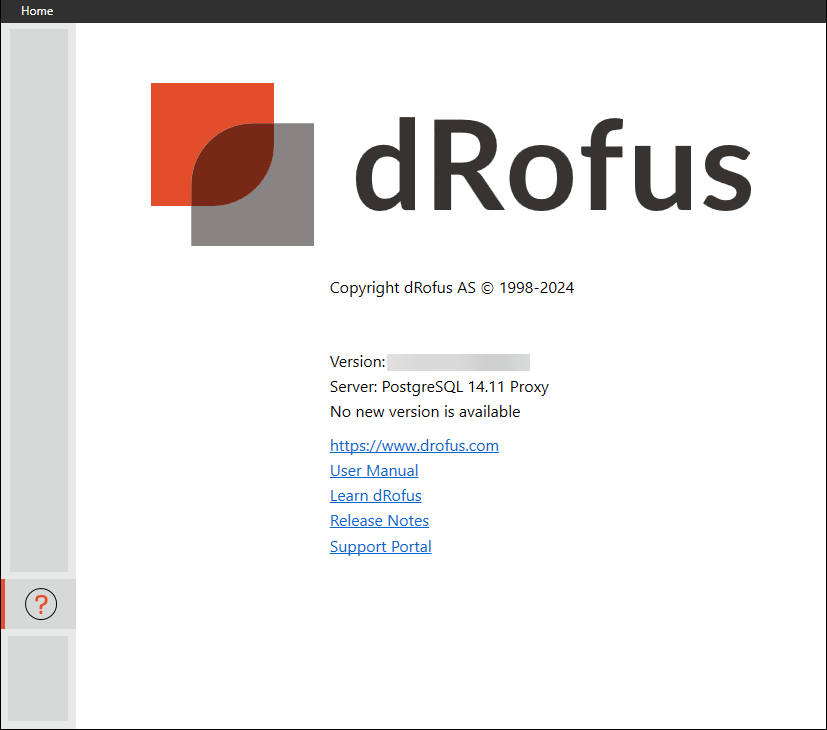827x730 pixels.
Task: Click the Server PostgreSQL 14.11 Proxy text
Action: 439,387
